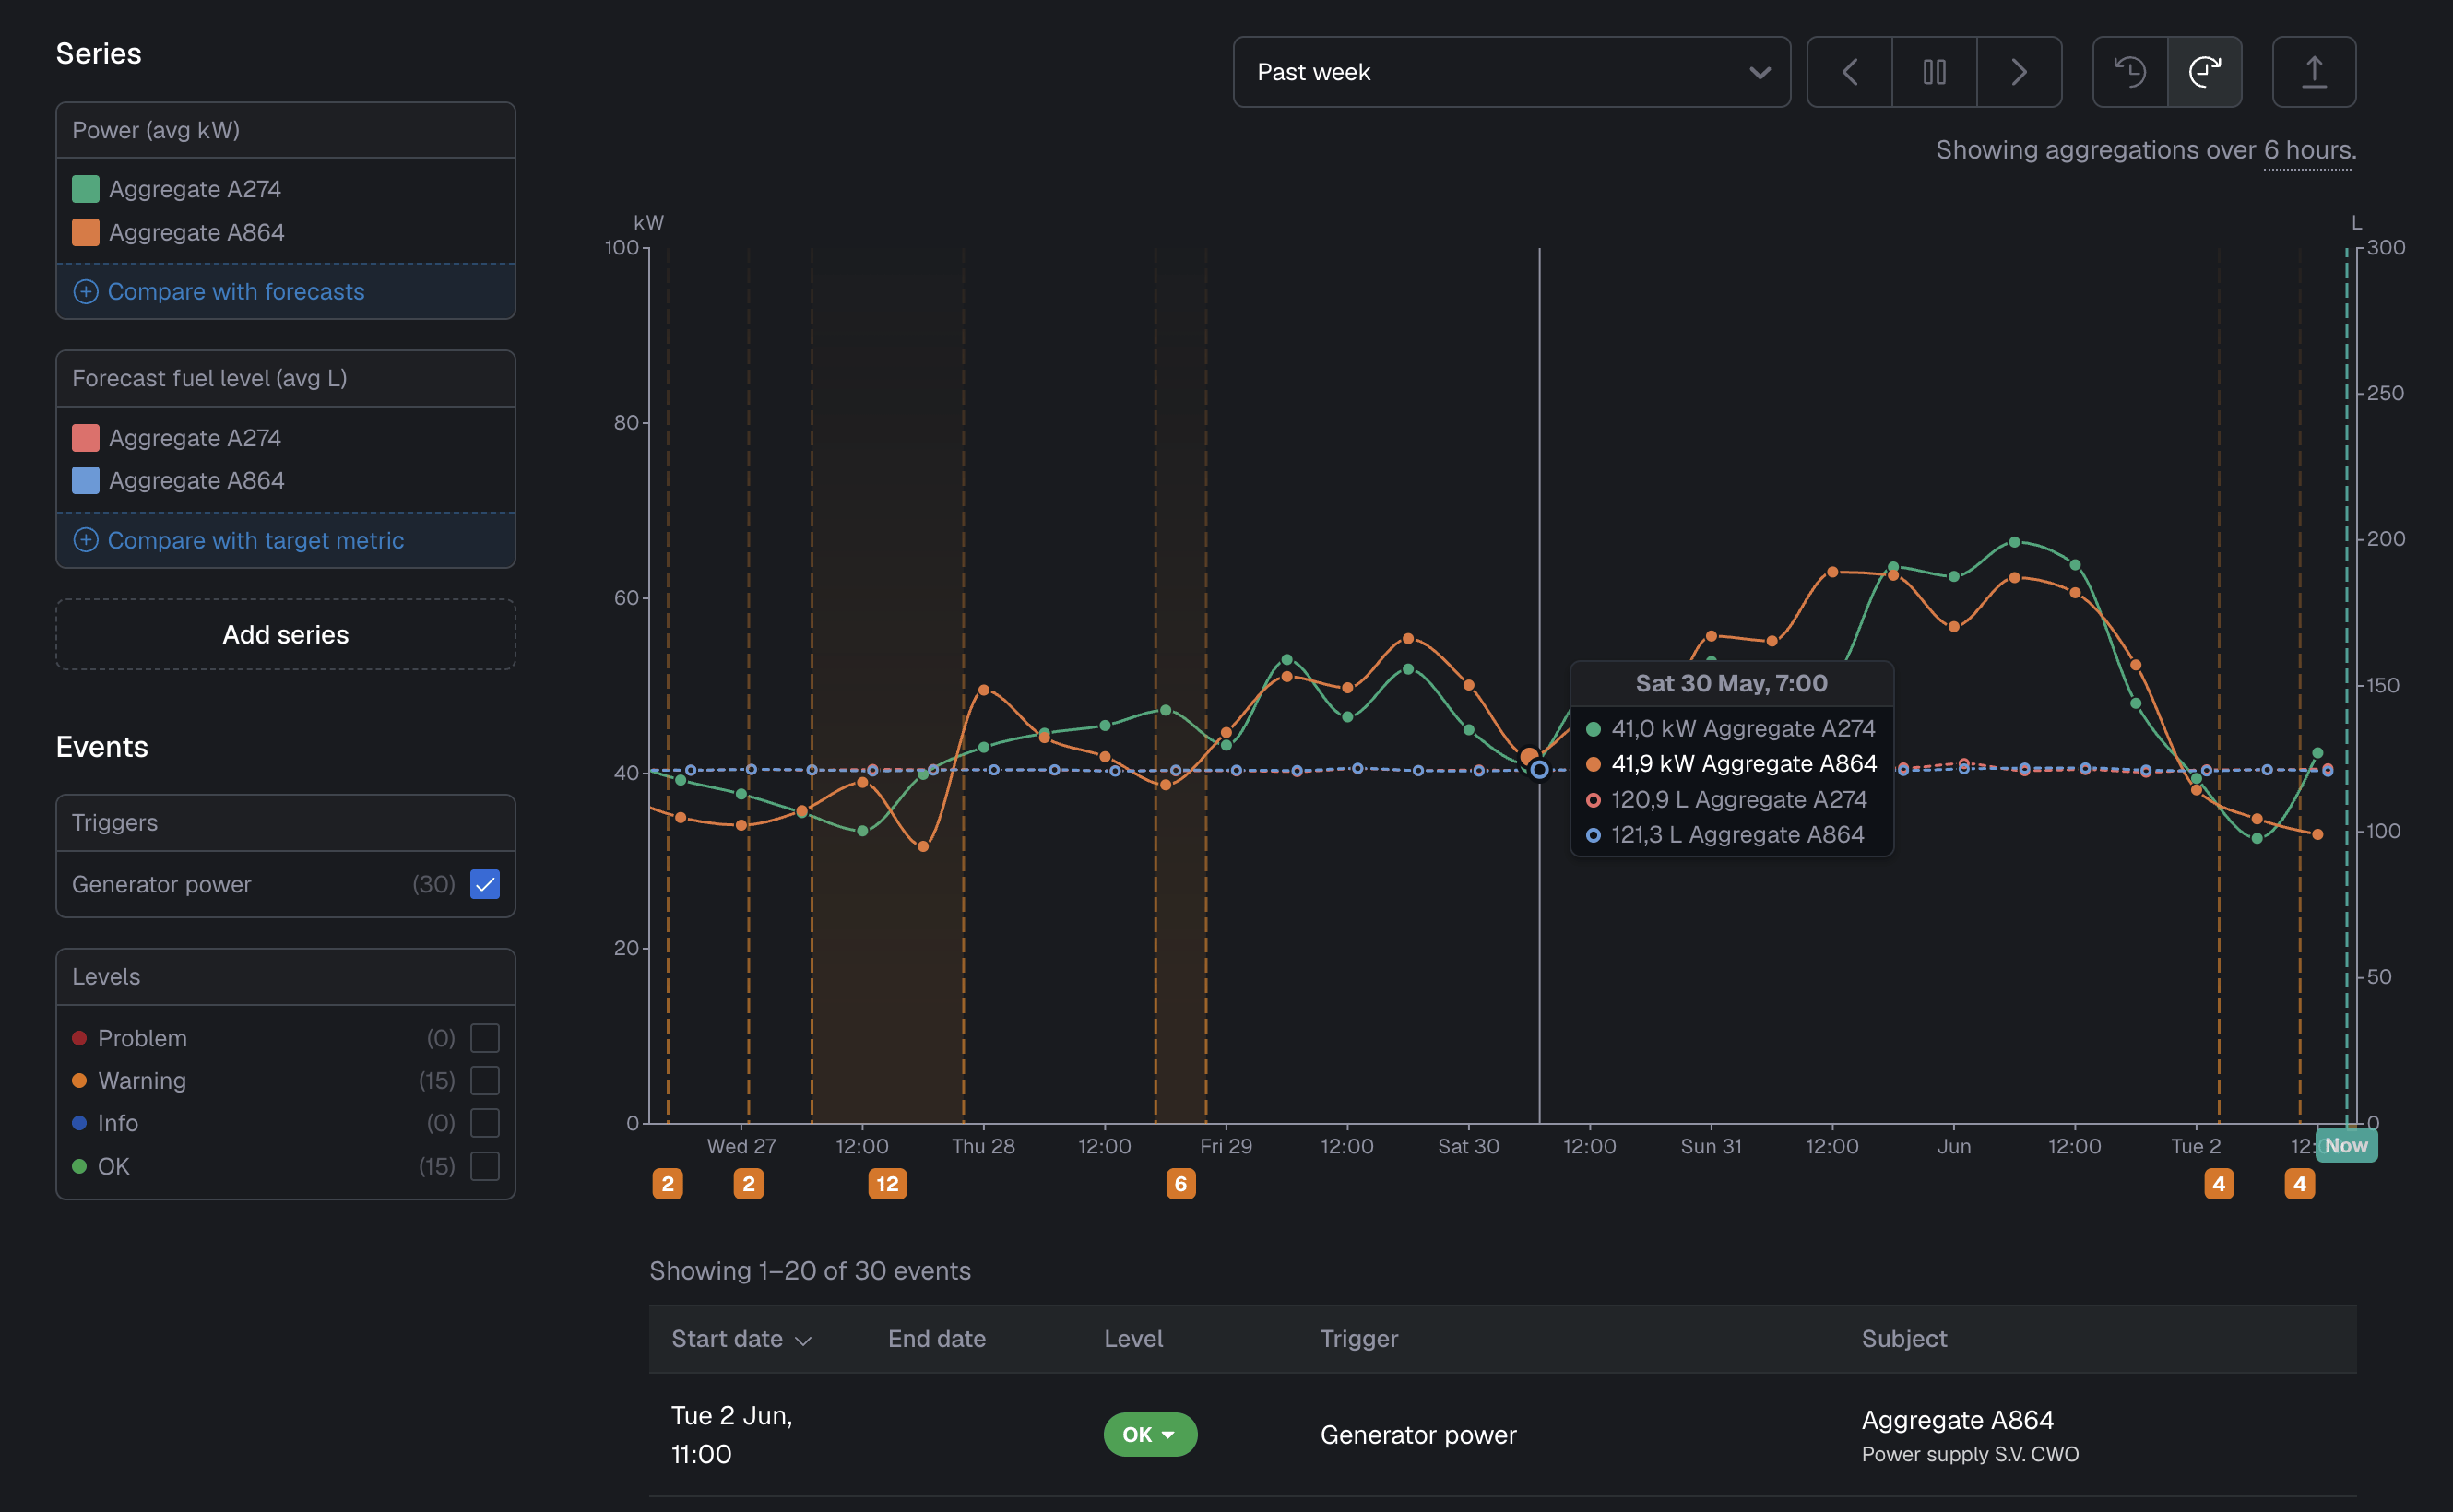Uncheck the Generator power trigger checkbox
This screenshot has height=1512, width=2453.
tap(485, 884)
